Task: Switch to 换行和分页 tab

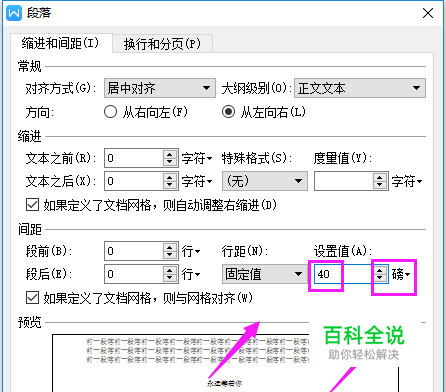Action: click(x=162, y=44)
